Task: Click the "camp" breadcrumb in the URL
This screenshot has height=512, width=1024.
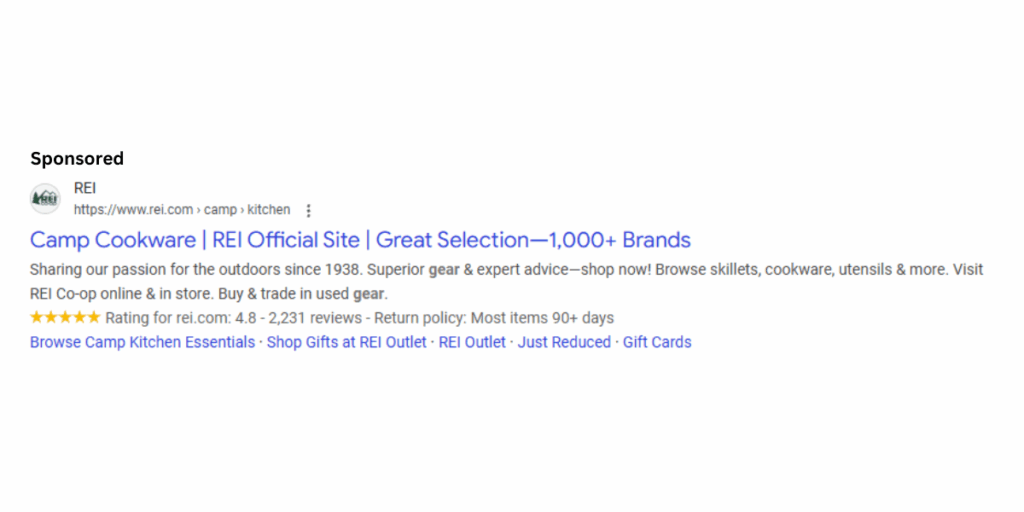Action: tap(221, 210)
